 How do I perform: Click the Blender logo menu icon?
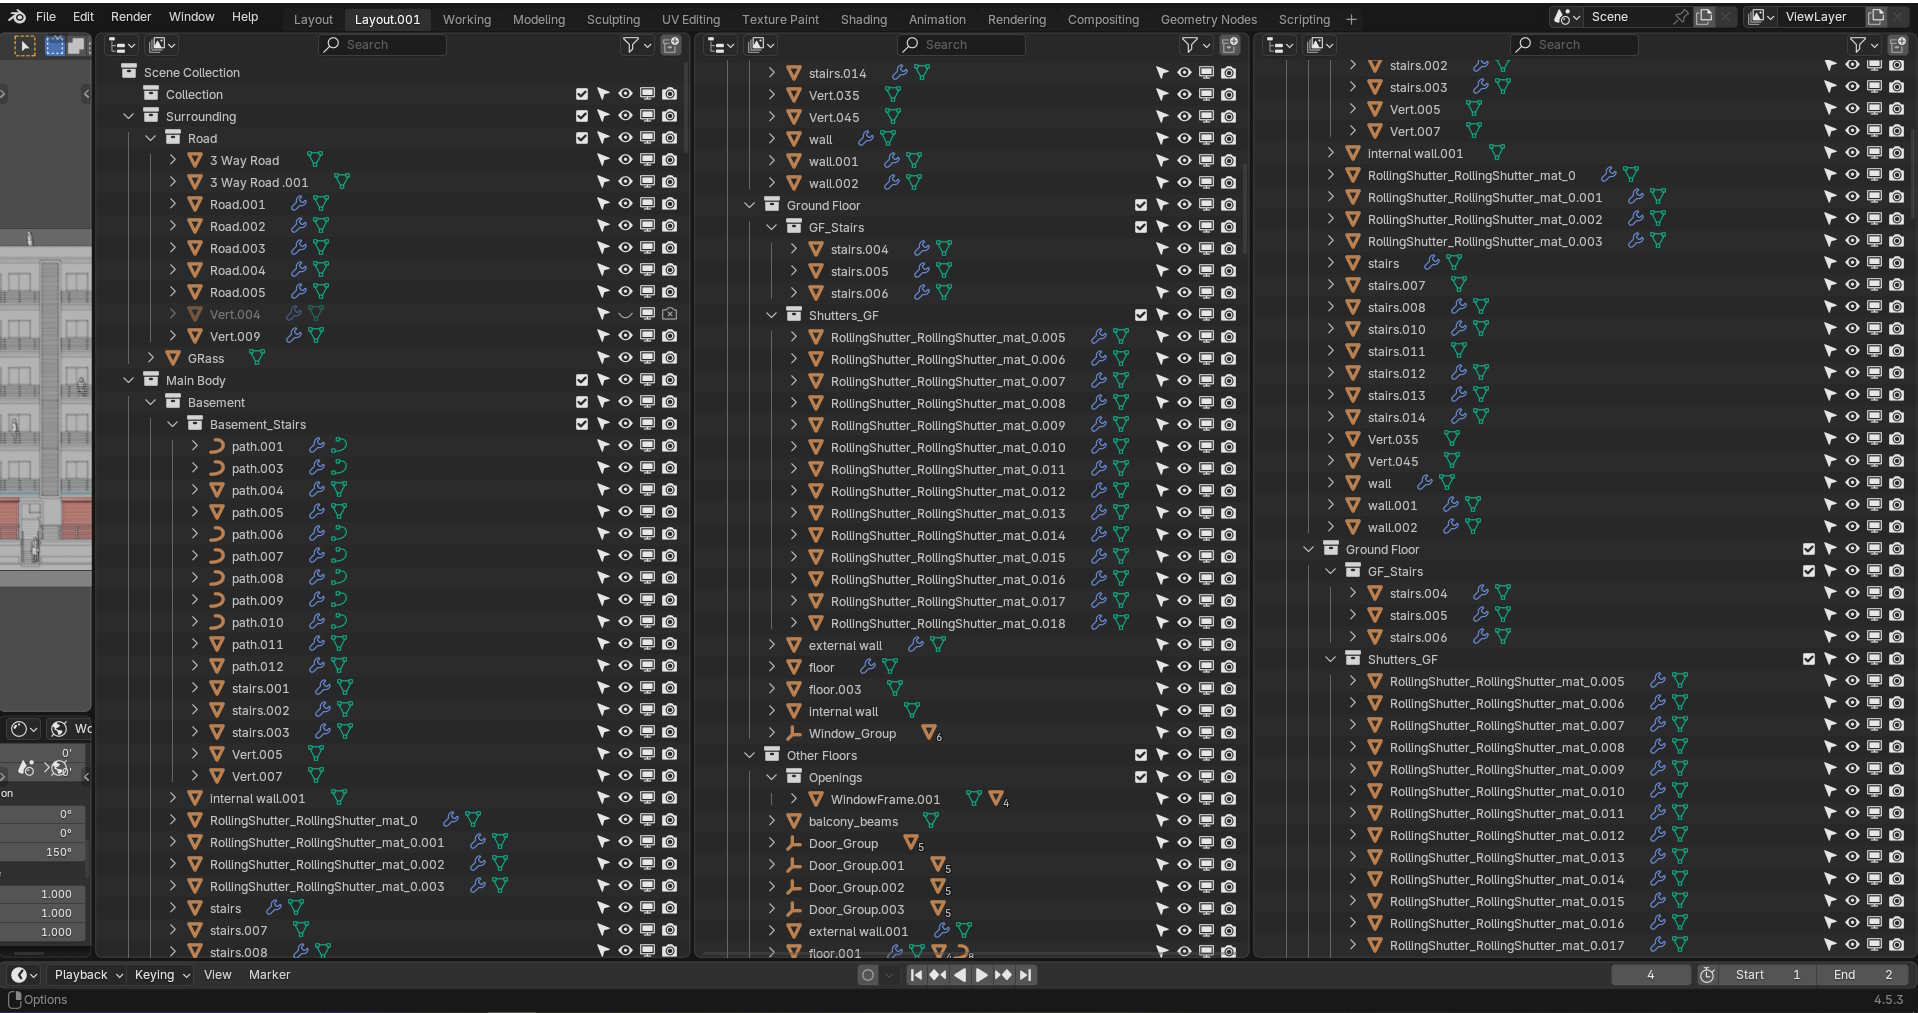point(17,17)
